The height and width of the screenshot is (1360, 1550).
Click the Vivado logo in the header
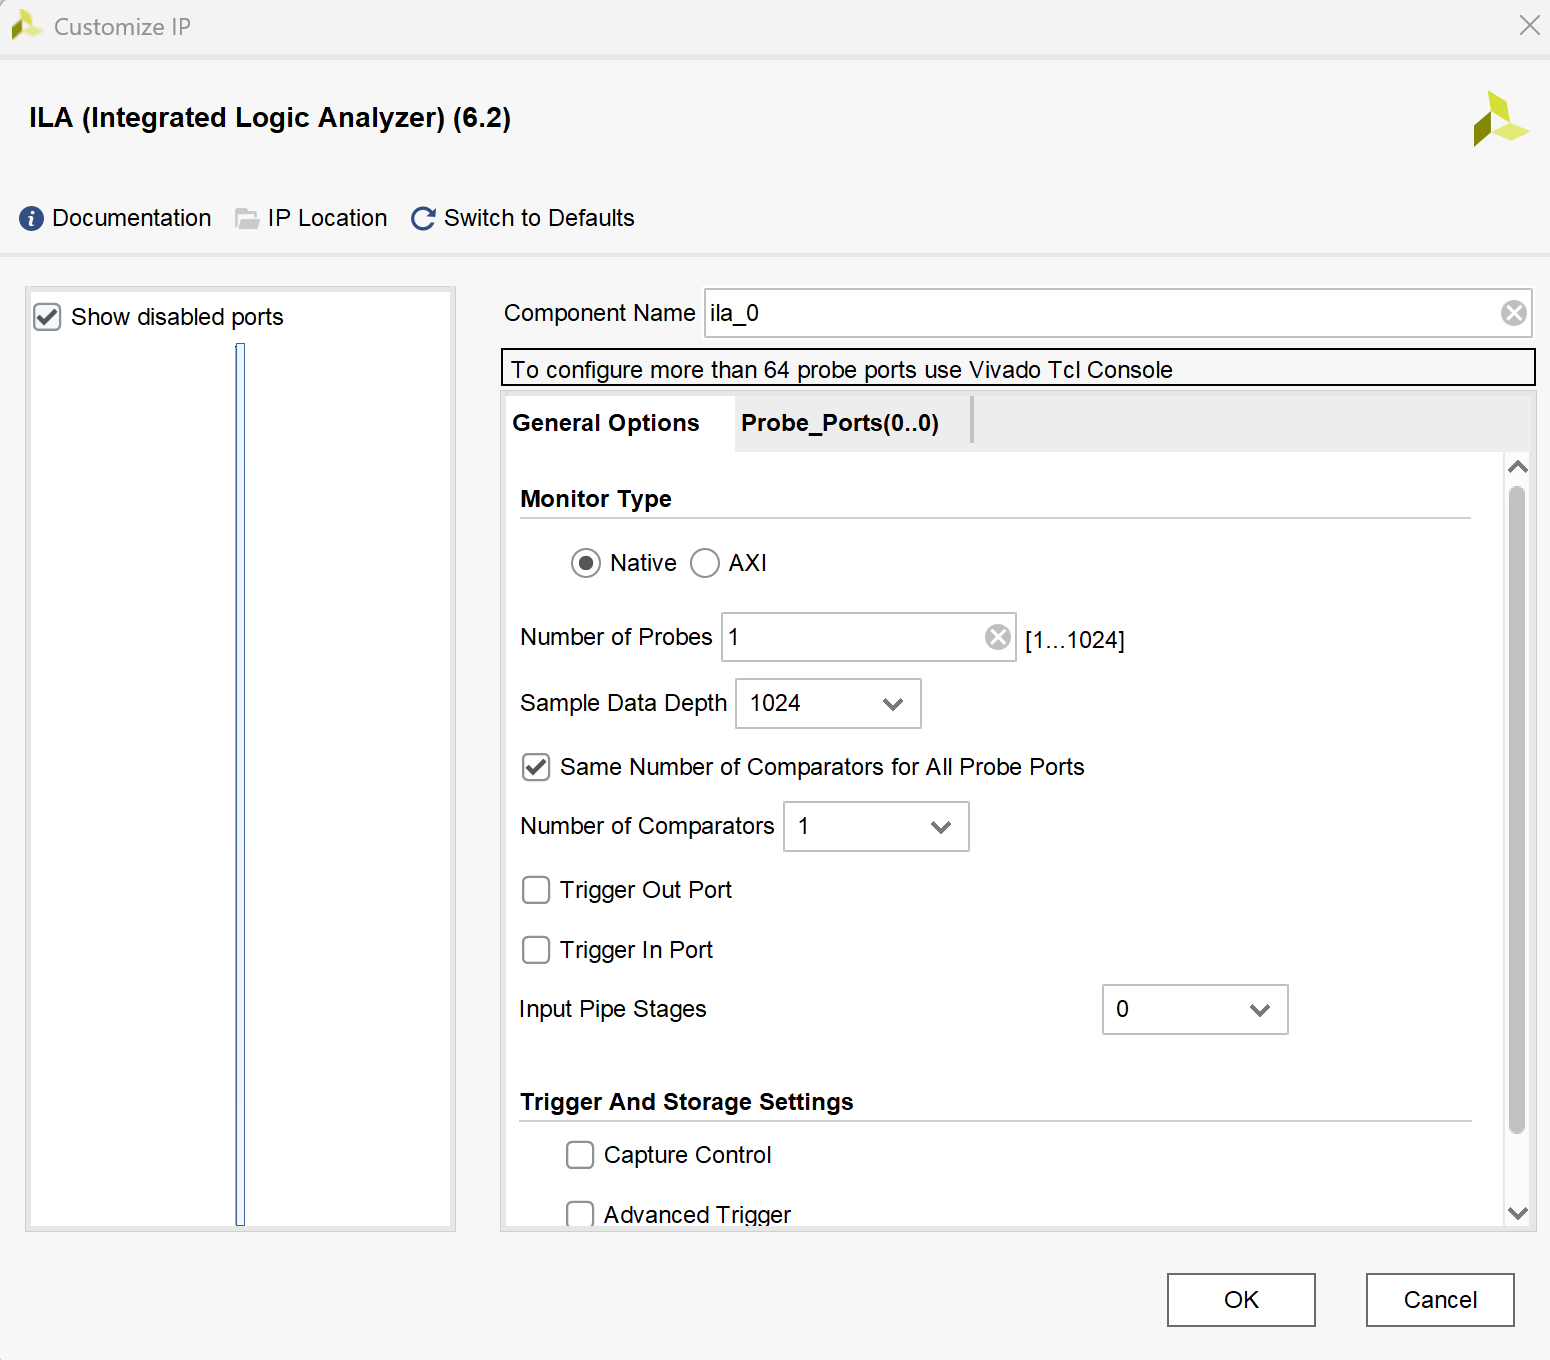[x=1500, y=119]
